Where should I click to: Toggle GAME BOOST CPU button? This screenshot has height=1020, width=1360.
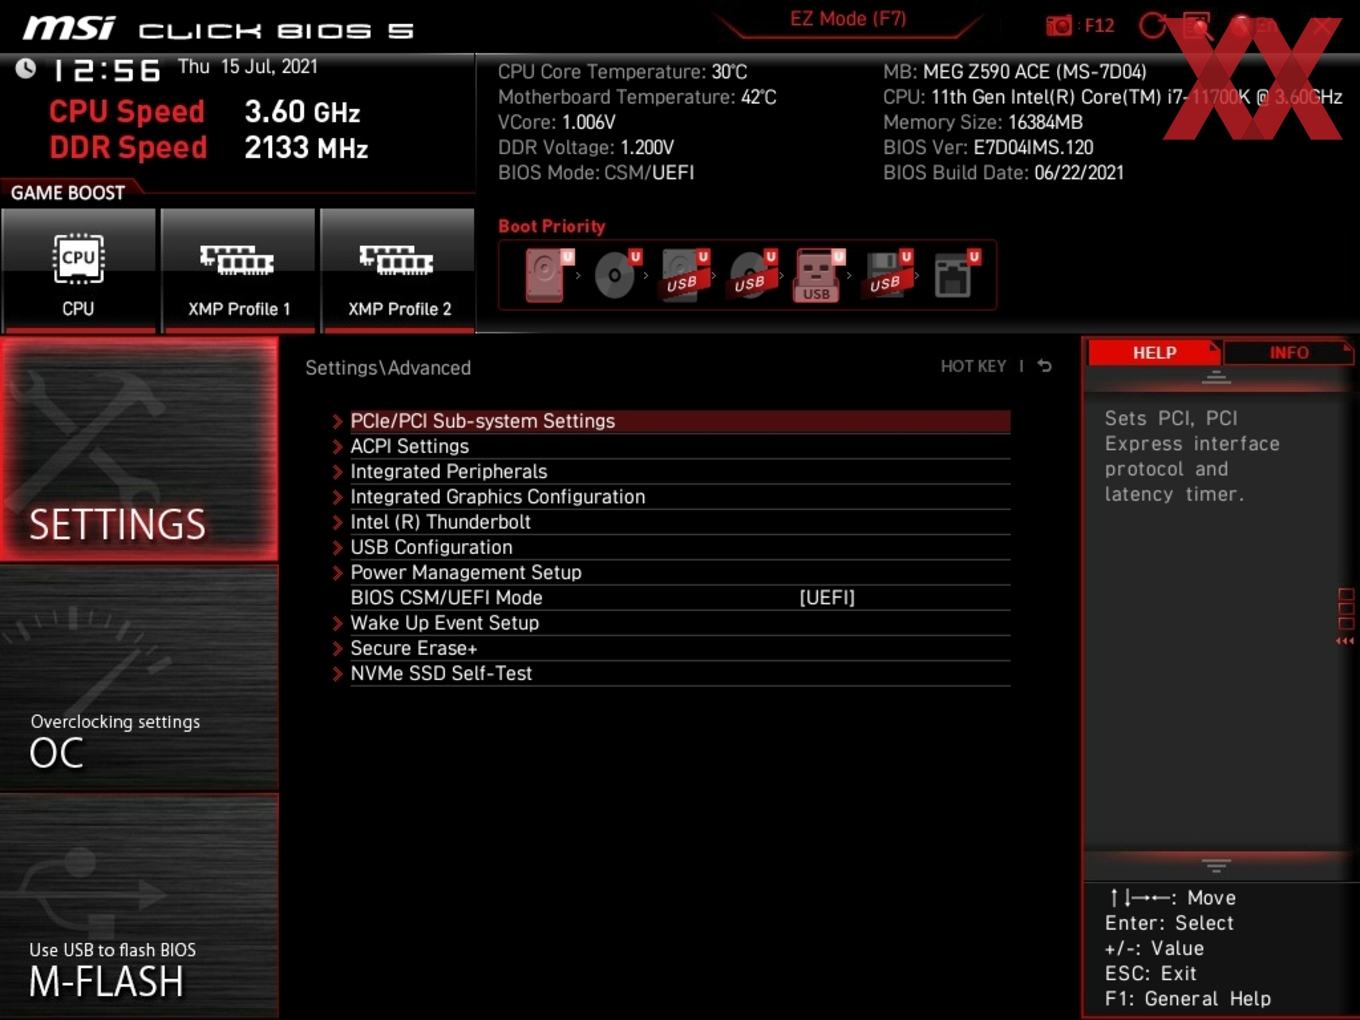pyautogui.click(x=78, y=270)
